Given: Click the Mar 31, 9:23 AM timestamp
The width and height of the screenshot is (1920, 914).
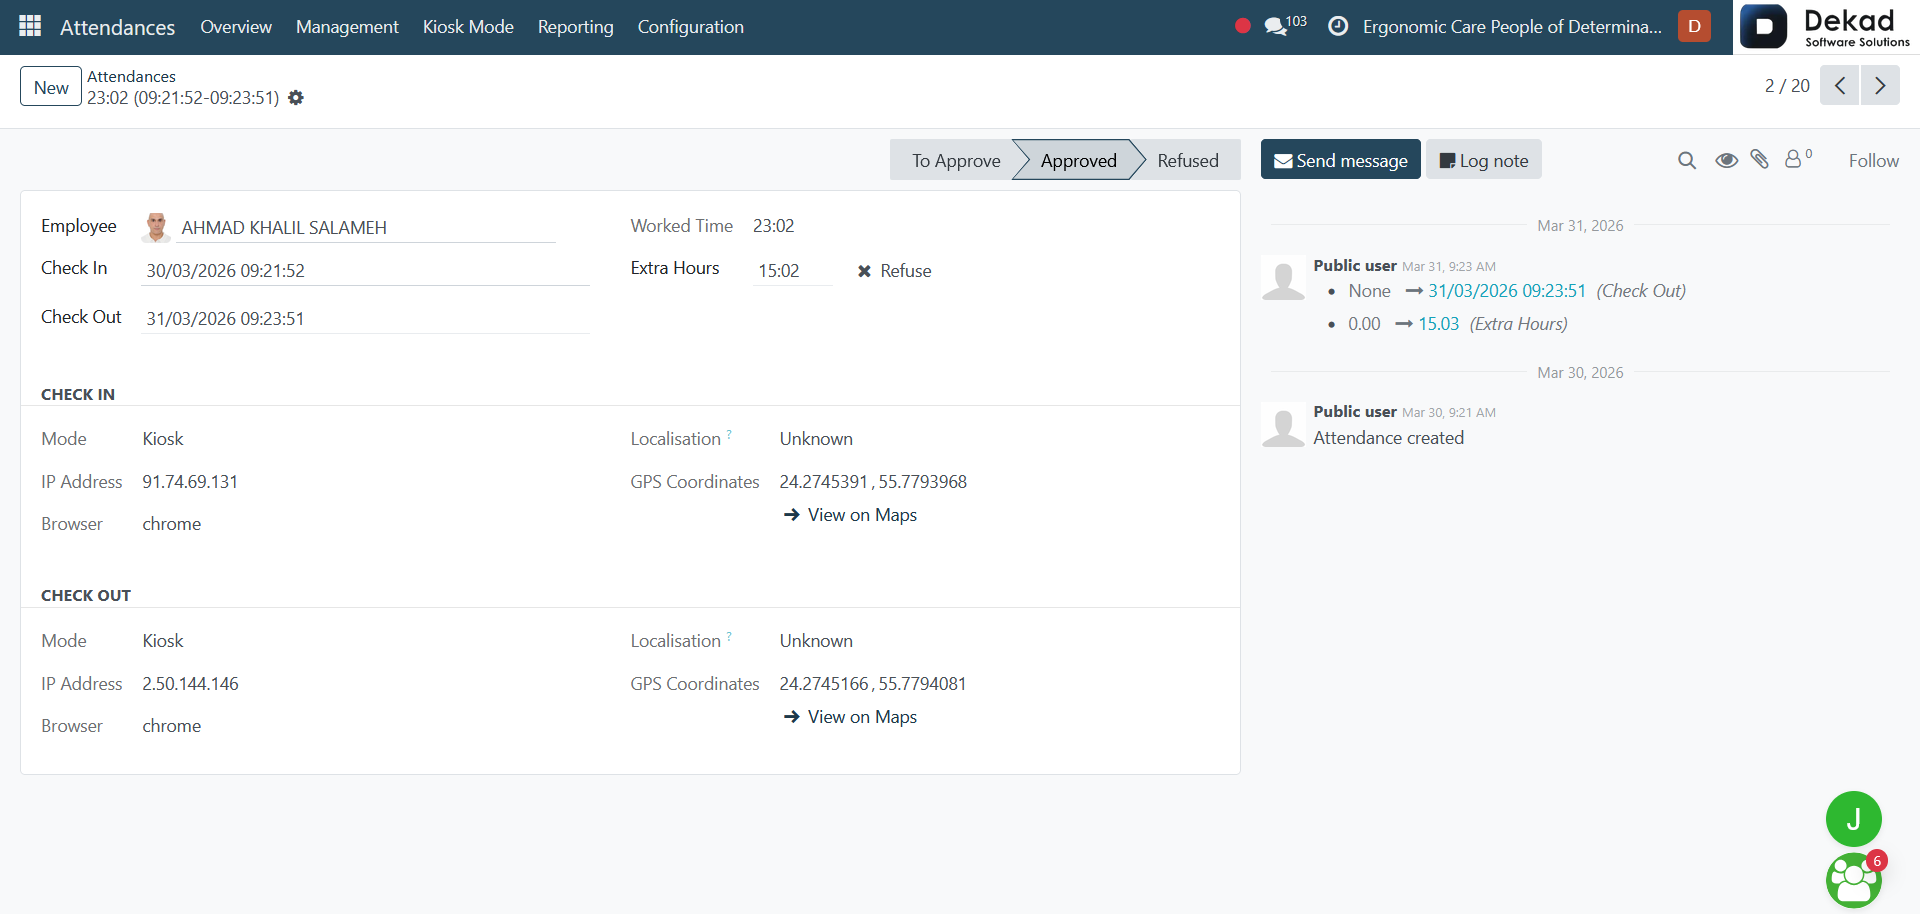Looking at the screenshot, I should (x=1449, y=266).
